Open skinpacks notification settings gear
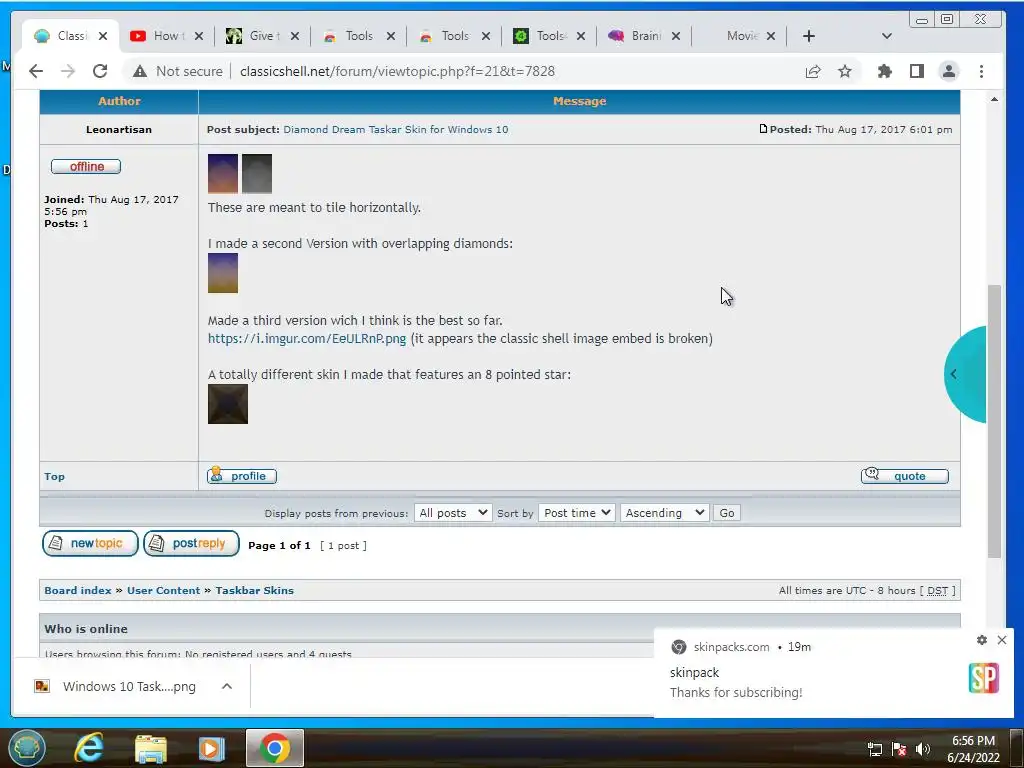This screenshot has height=768, width=1024. (x=982, y=640)
